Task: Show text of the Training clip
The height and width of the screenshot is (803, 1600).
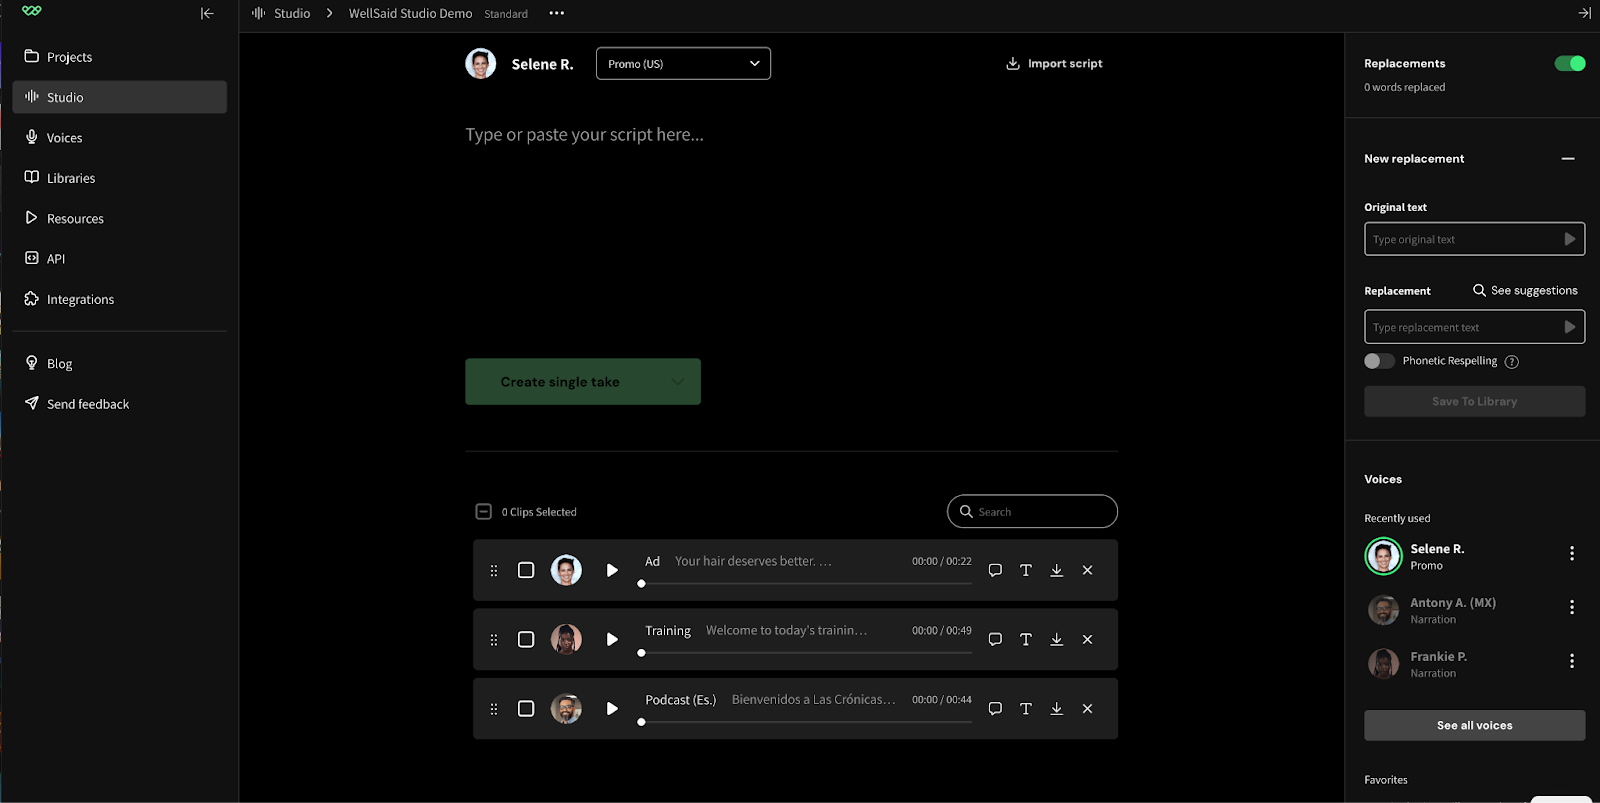Action: click(1025, 639)
